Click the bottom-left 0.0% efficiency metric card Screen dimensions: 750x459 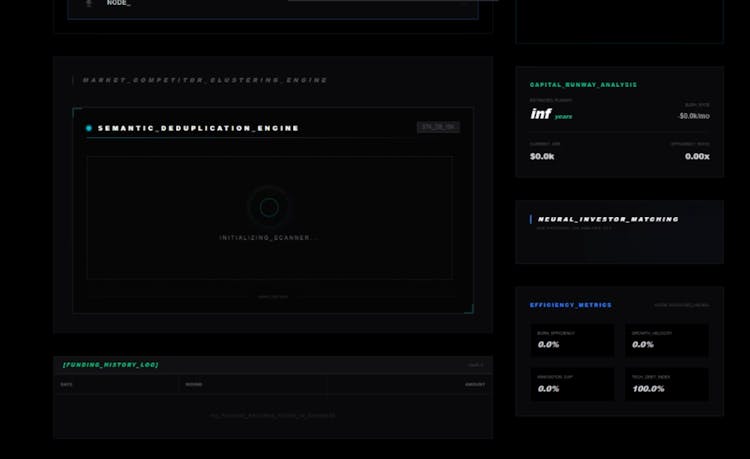click(x=572, y=384)
